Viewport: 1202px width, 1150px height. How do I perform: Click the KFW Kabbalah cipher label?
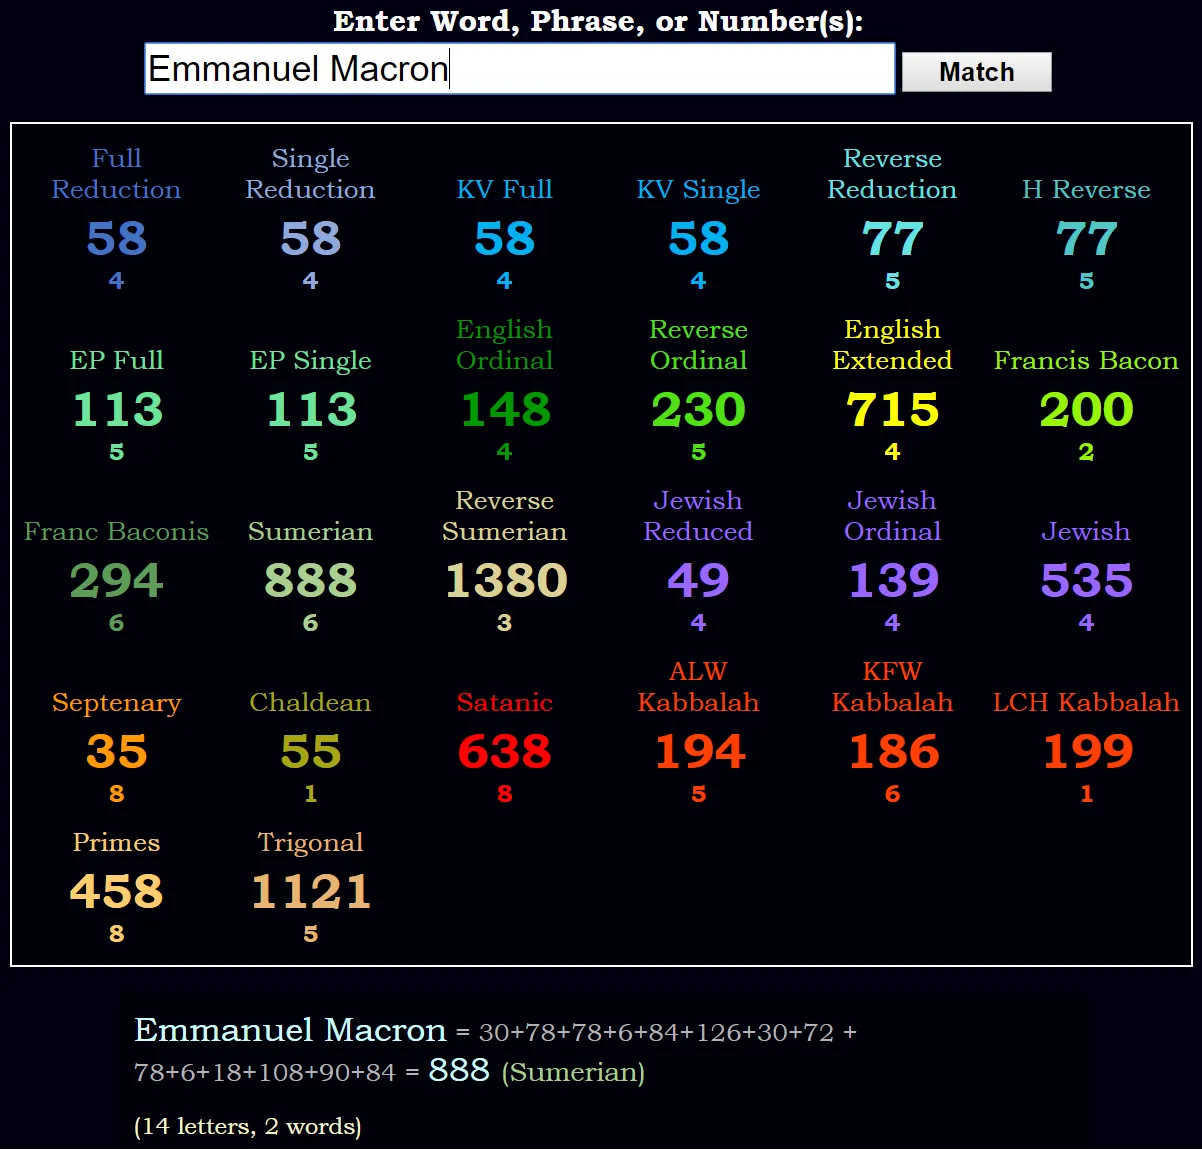tap(892, 687)
